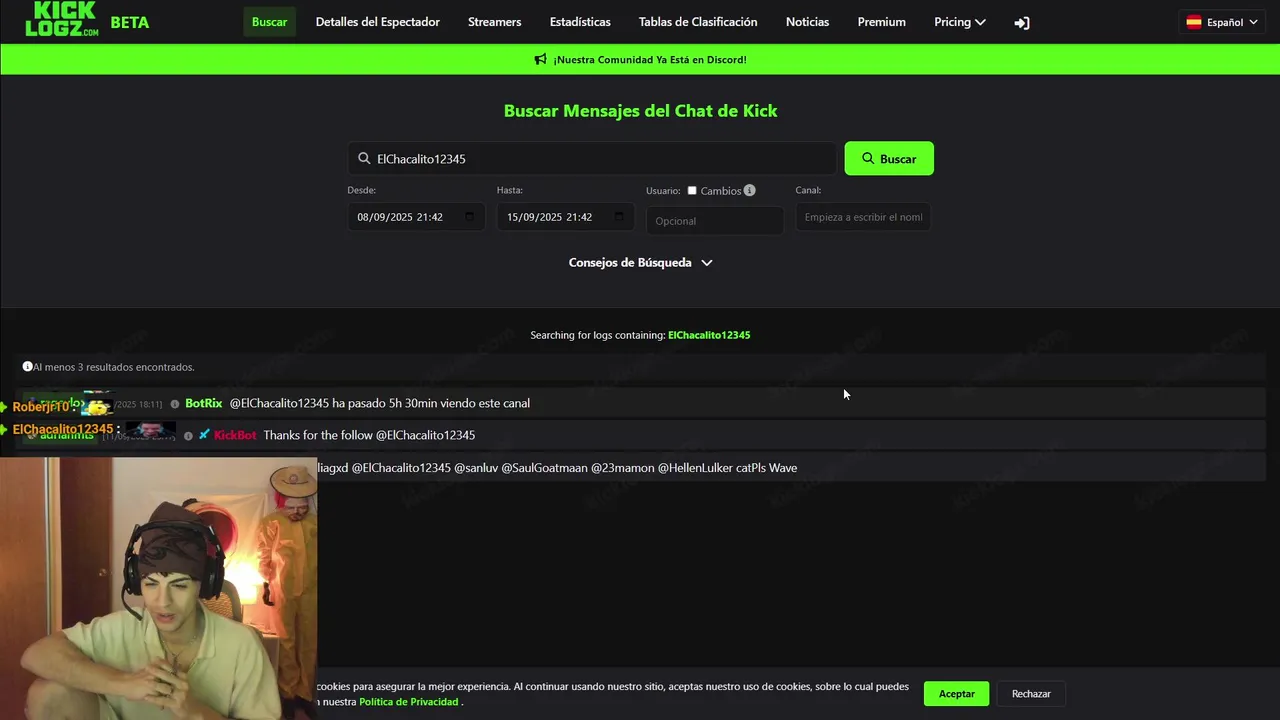The height and width of the screenshot is (720, 1280).
Task: Click the 'Thanks for the follow' message
Action: click(369, 436)
